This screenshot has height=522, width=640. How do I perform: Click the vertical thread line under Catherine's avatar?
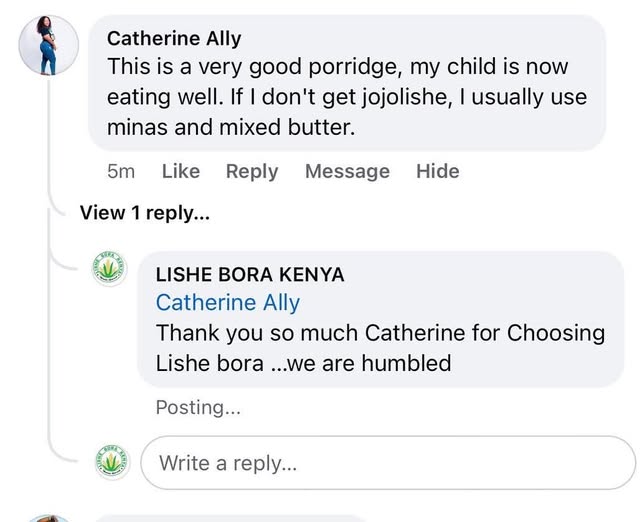tap(48, 330)
